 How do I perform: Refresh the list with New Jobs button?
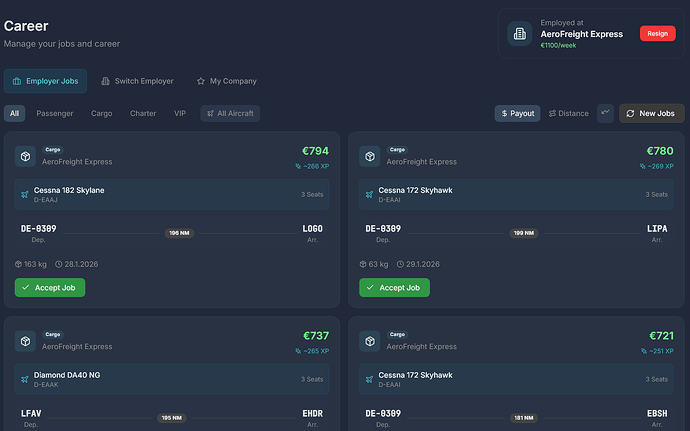click(x=651, y=113)
